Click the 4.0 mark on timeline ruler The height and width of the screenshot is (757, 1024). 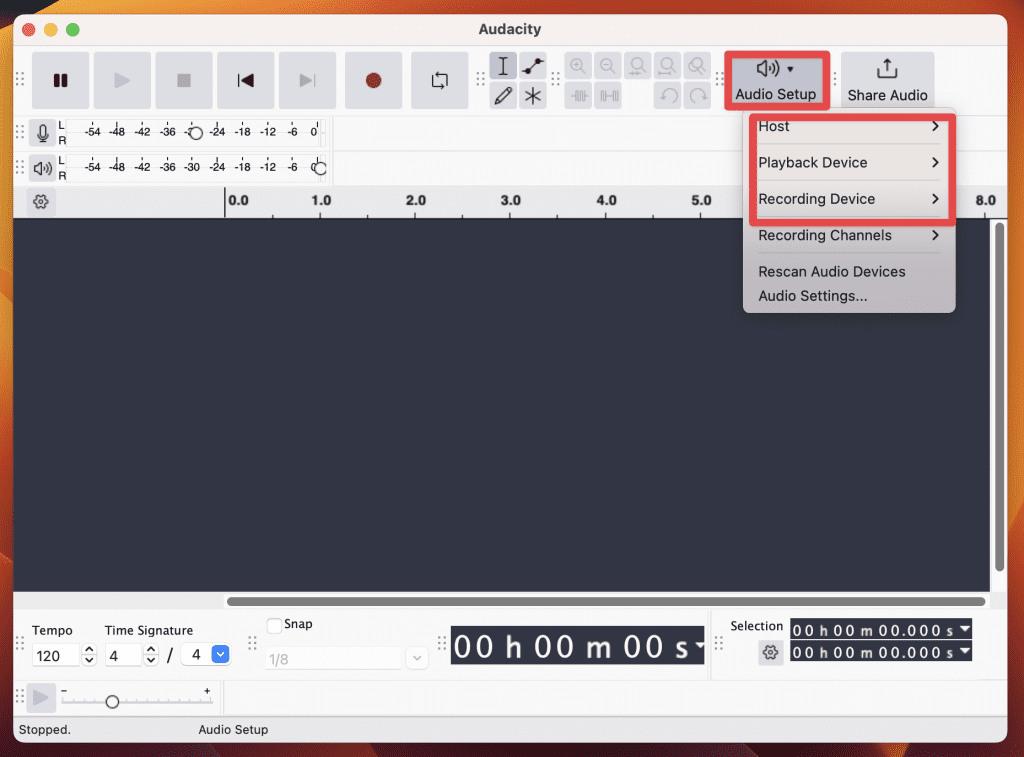(606, 200)
